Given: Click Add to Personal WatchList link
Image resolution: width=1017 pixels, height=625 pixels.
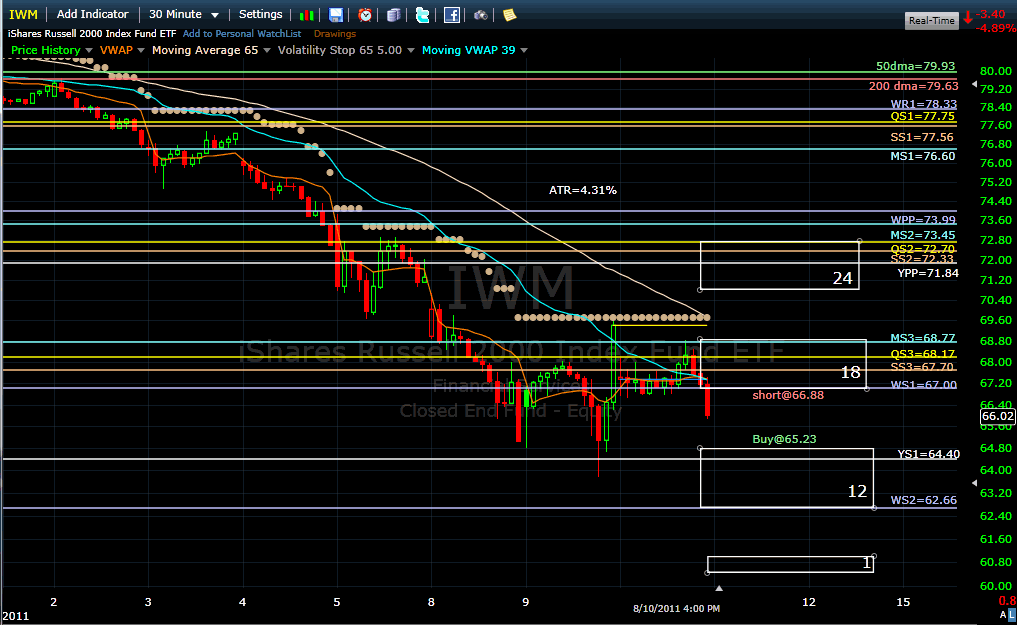Looking at the screenshot, I should click(242, 34).
